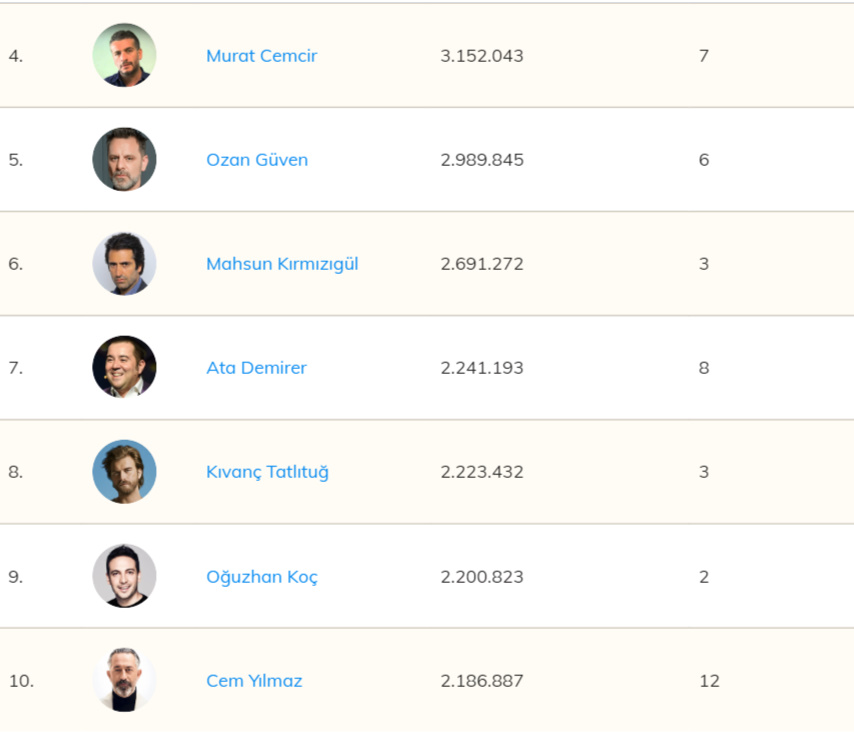Click Ata Demirer's round avatar
854x732 pixels.
tap(125, 368)
